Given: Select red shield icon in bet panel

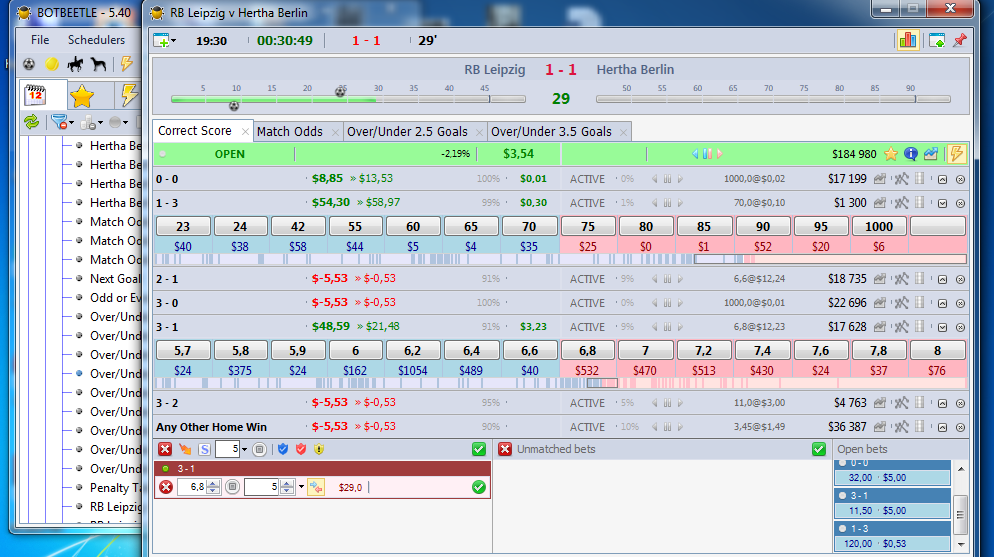Looking at the screenshot, I should tap(301, 449).
